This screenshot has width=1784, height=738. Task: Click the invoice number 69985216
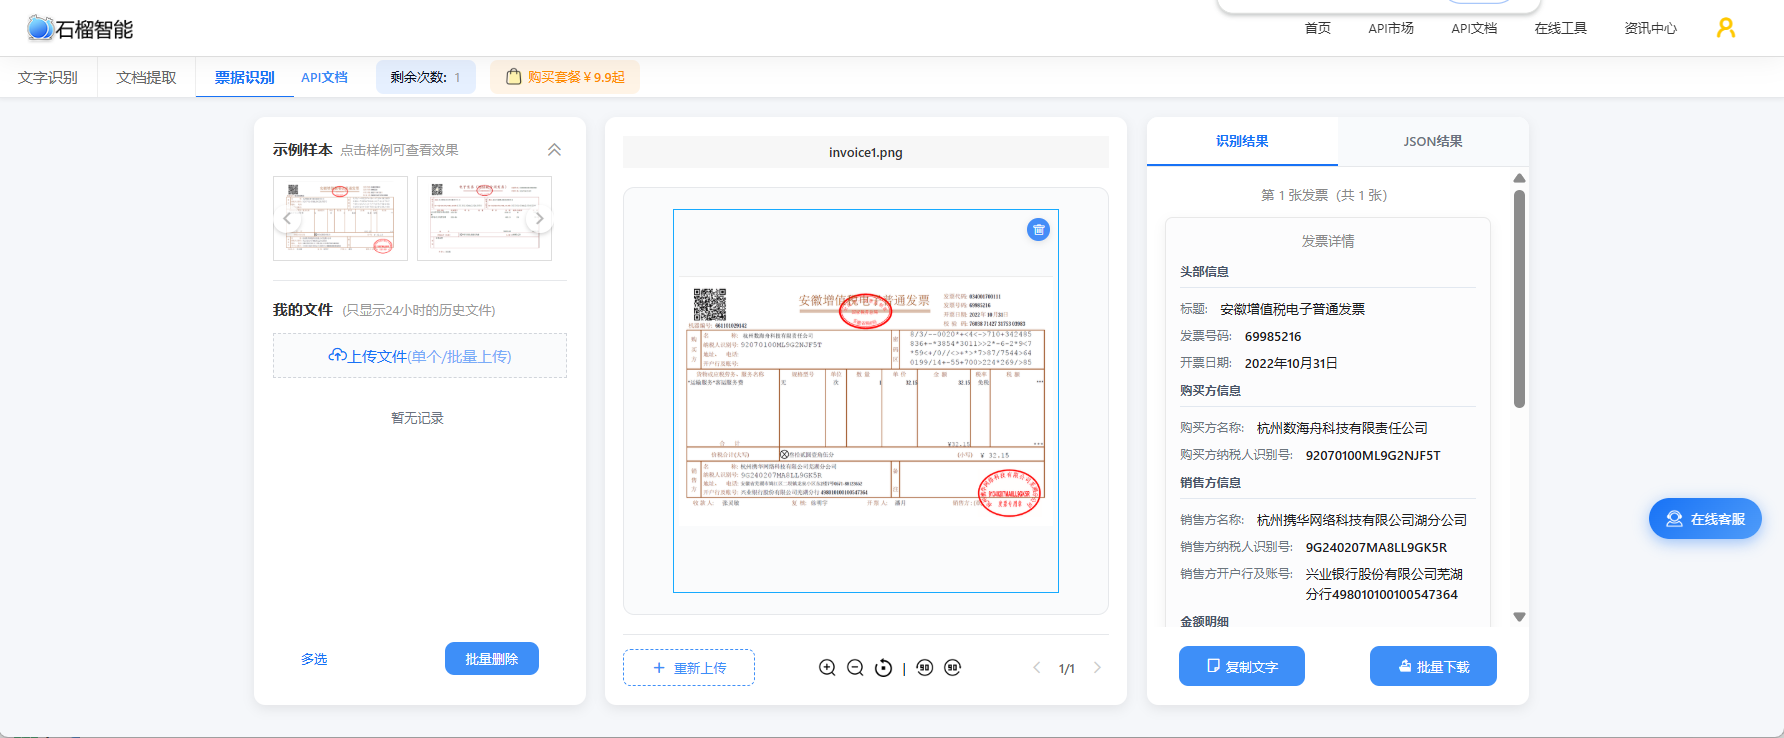pos(1273,337)
